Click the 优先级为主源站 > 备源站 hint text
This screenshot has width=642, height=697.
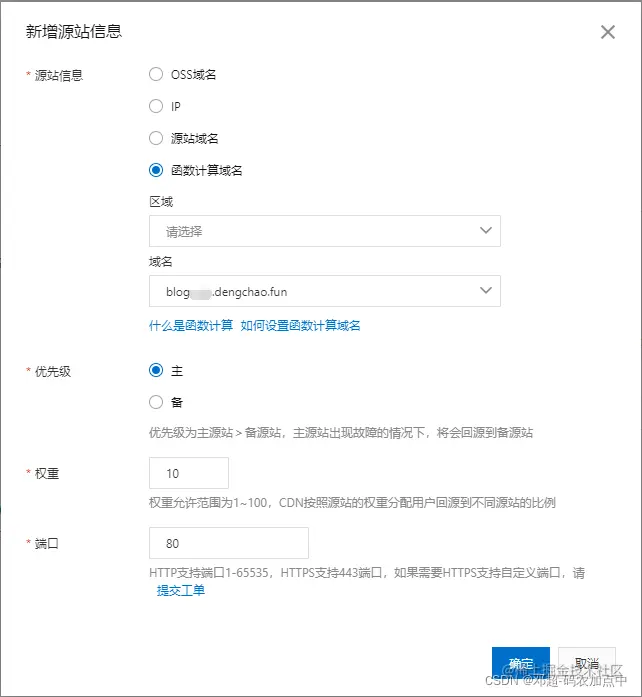pos(341,433)
